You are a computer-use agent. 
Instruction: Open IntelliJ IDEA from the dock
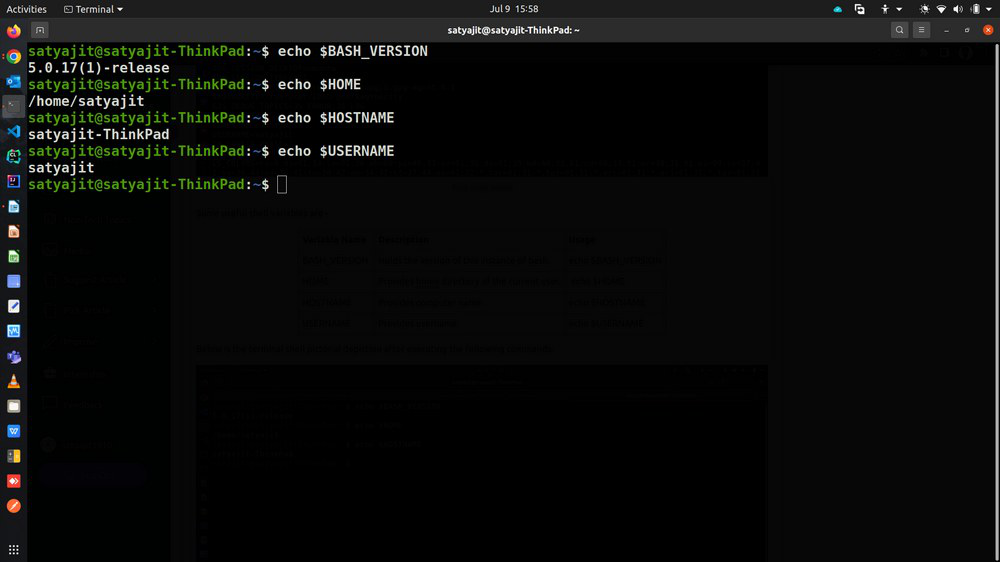click(x=14, y=182)
